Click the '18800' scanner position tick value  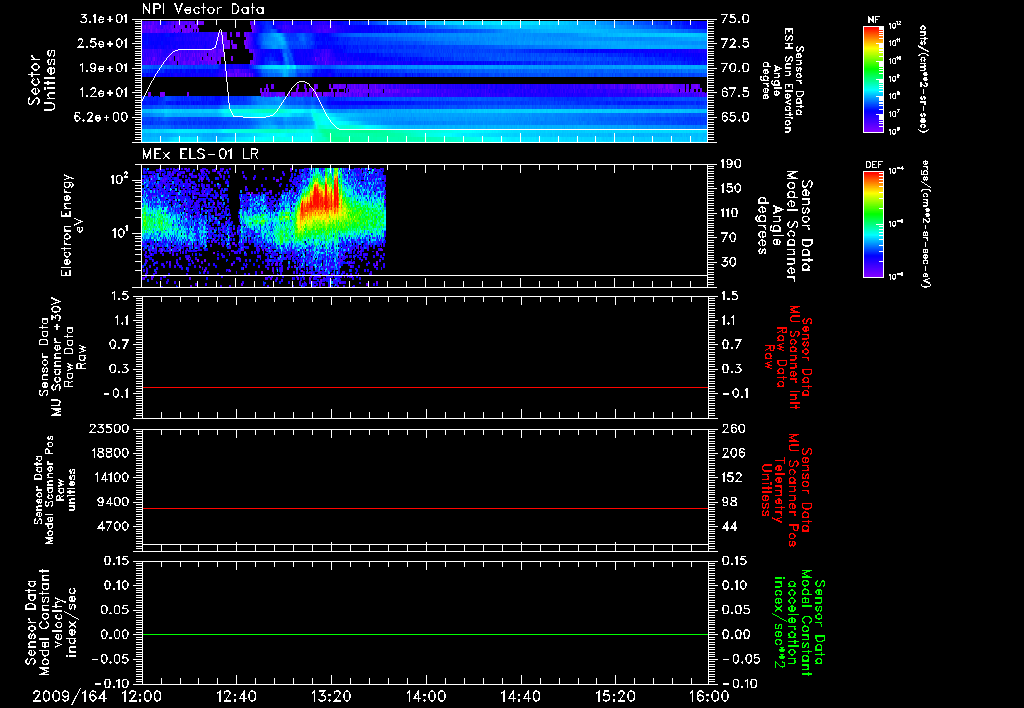pyautogui.click(x=110, y=453)
